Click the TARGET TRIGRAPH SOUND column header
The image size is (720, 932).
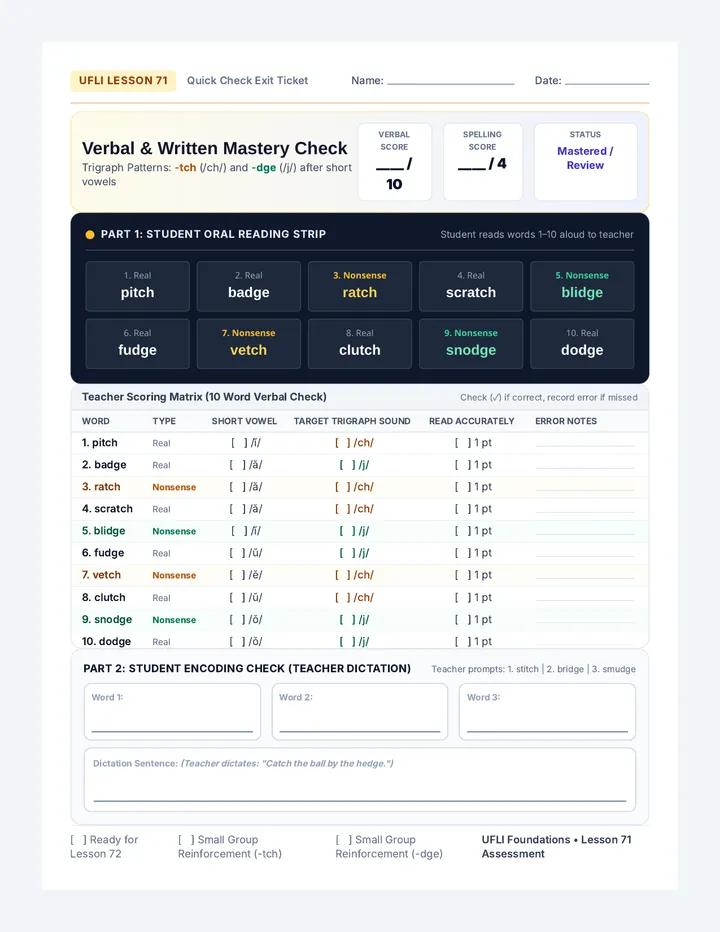352,421
